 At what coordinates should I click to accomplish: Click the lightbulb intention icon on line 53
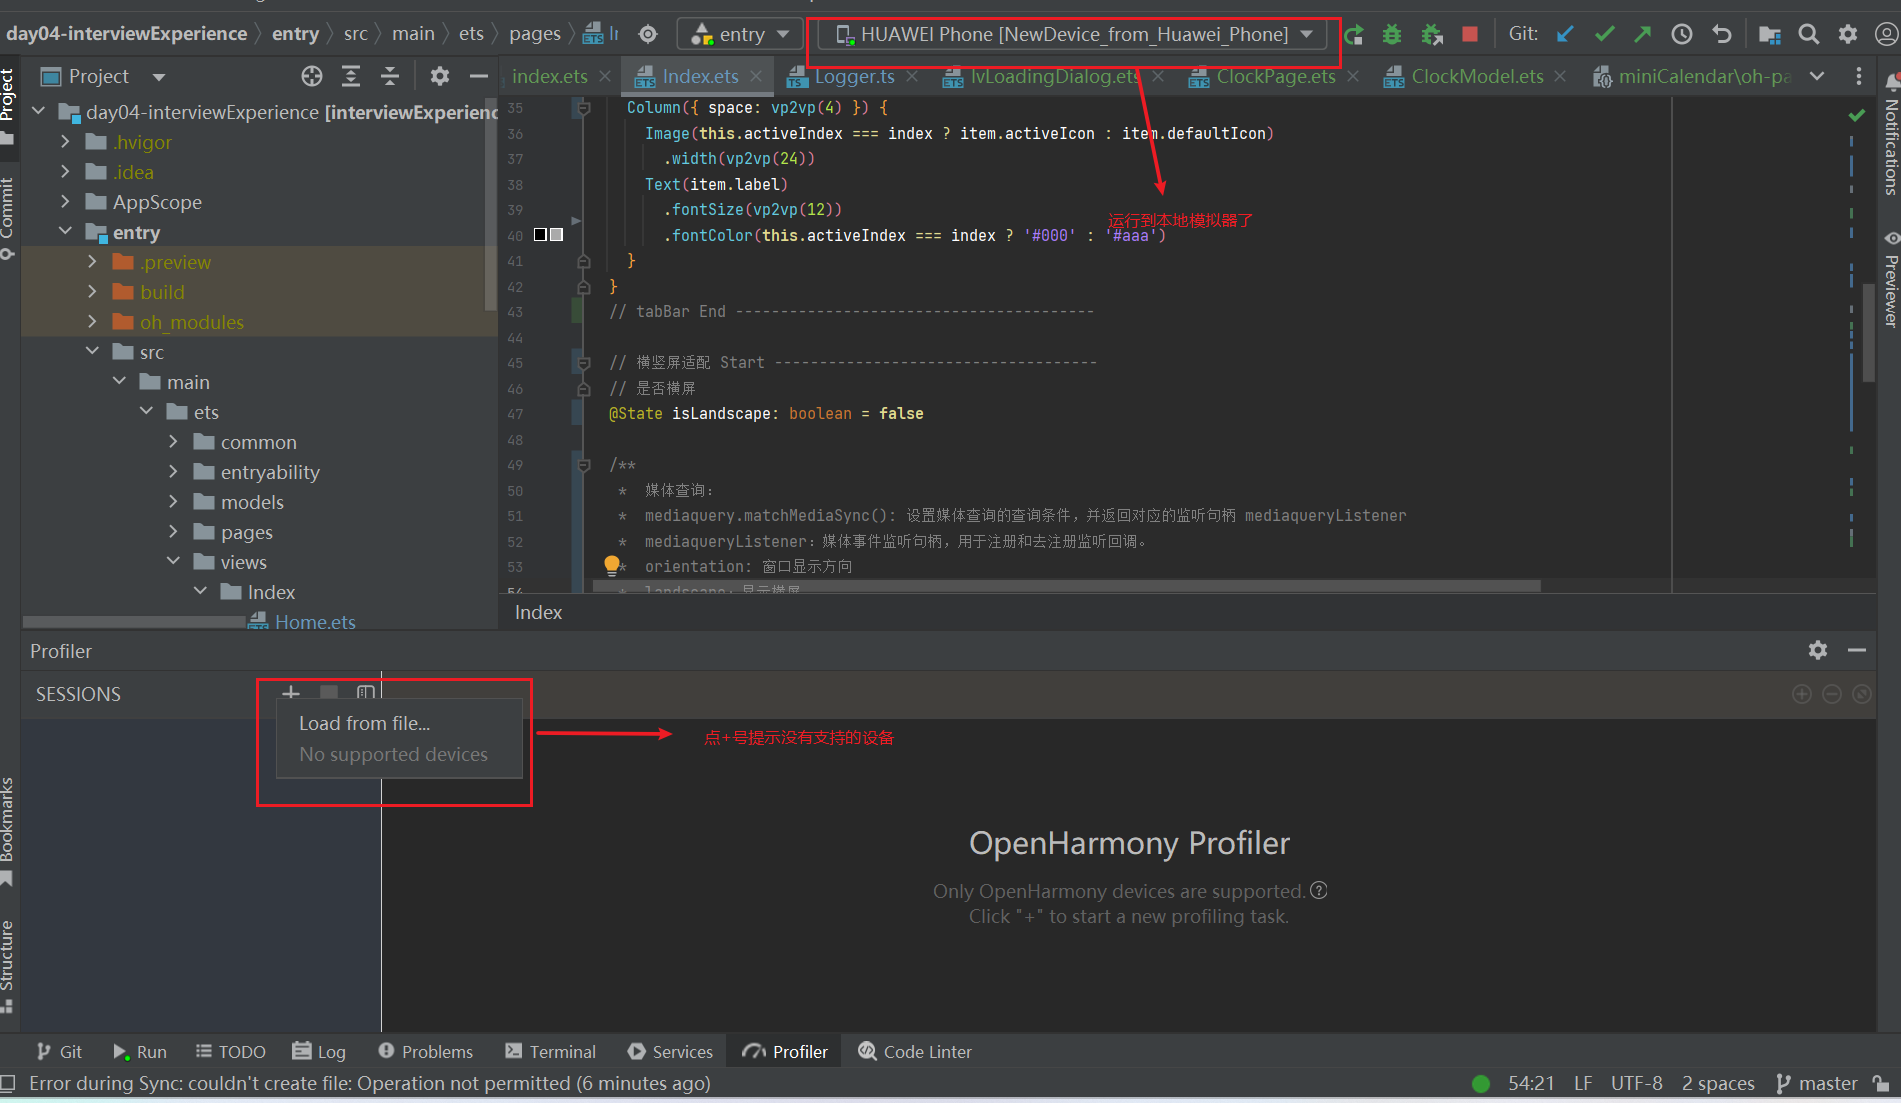point(612,565)
